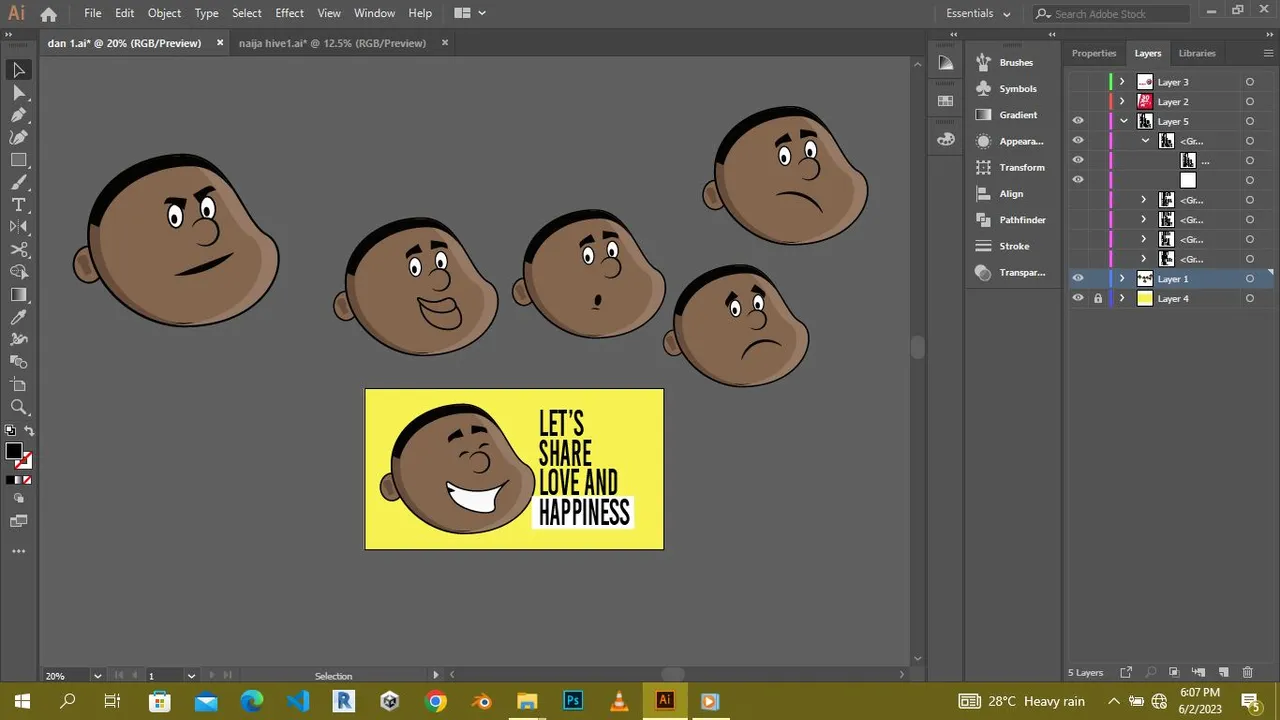Select the Artboard tool

pos(19,385)
